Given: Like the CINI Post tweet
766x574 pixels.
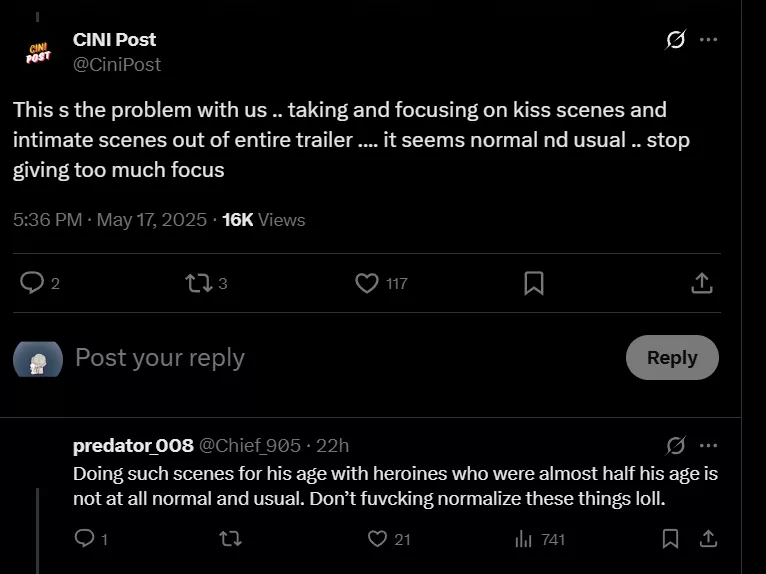Looking at the screenshot, I should (367, 283).
